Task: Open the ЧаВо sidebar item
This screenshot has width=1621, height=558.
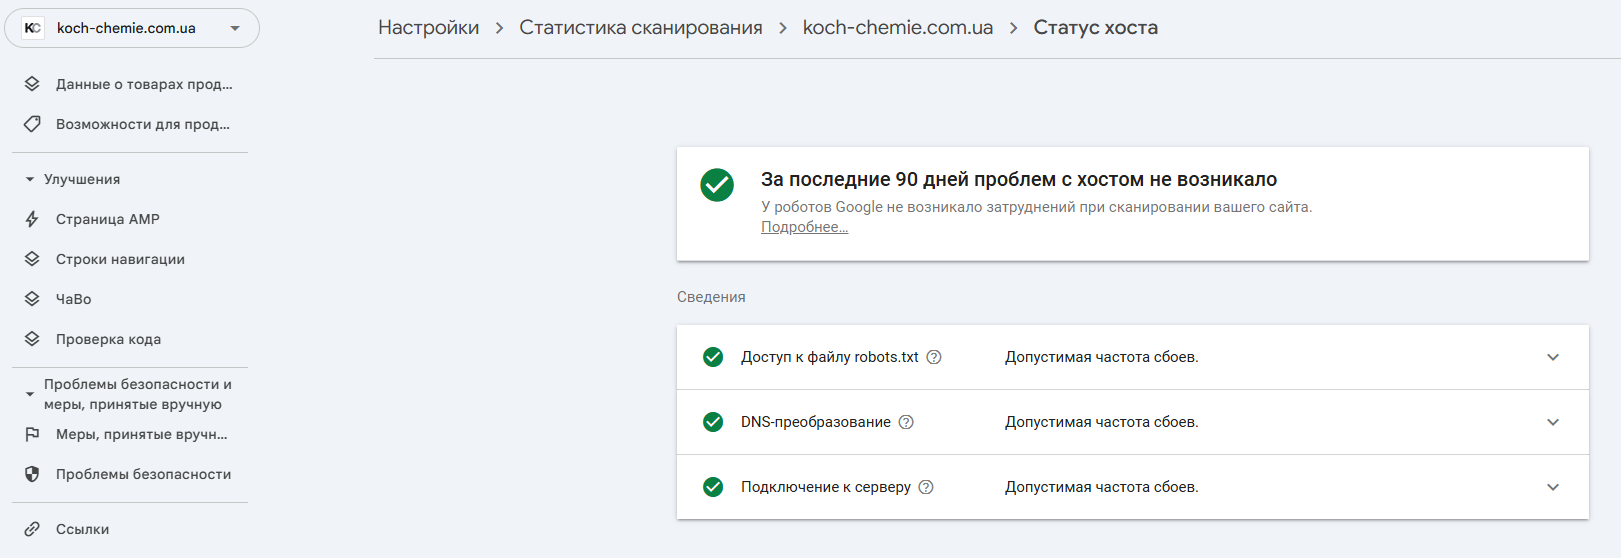Action: click(x=73, y=299)
